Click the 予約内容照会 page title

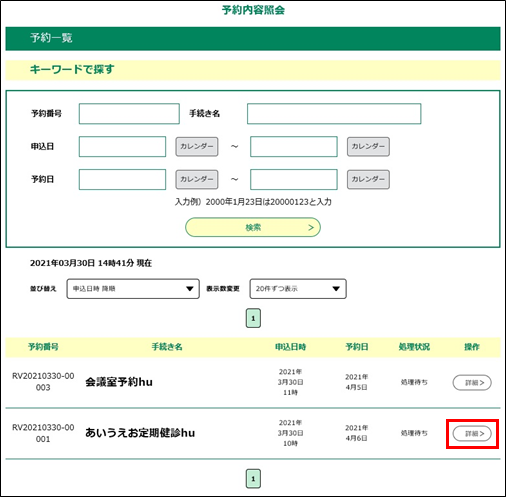253,10
